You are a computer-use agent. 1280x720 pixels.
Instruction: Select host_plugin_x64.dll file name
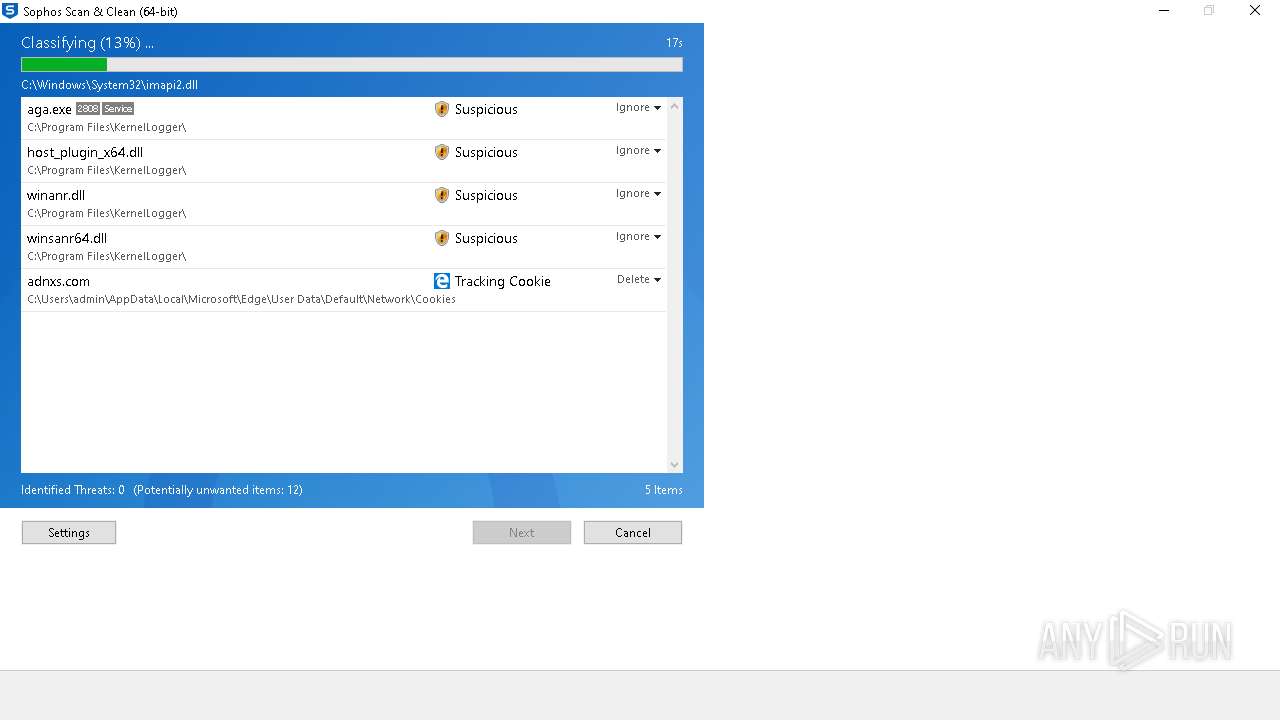click(x=85, y=152)
